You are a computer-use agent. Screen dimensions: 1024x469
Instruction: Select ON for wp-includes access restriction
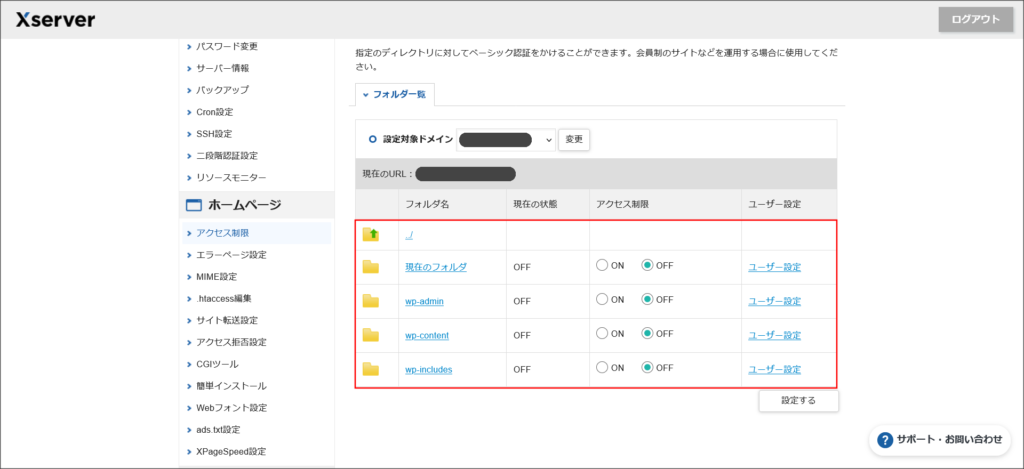601,367
